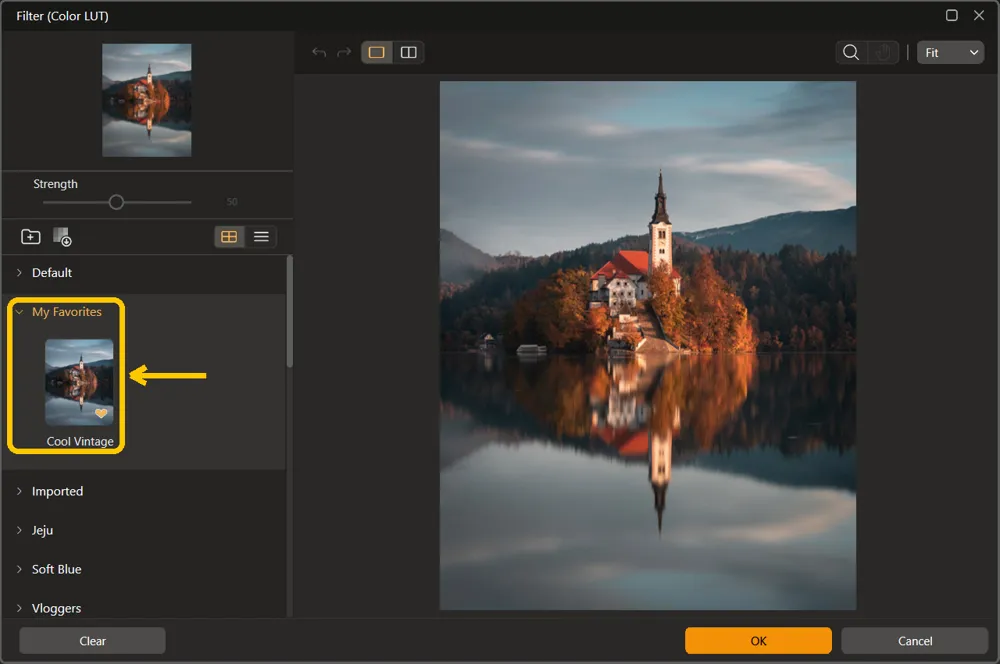Click the Default category label
The image size is (1000, 664).
click(x=52, y=272)
